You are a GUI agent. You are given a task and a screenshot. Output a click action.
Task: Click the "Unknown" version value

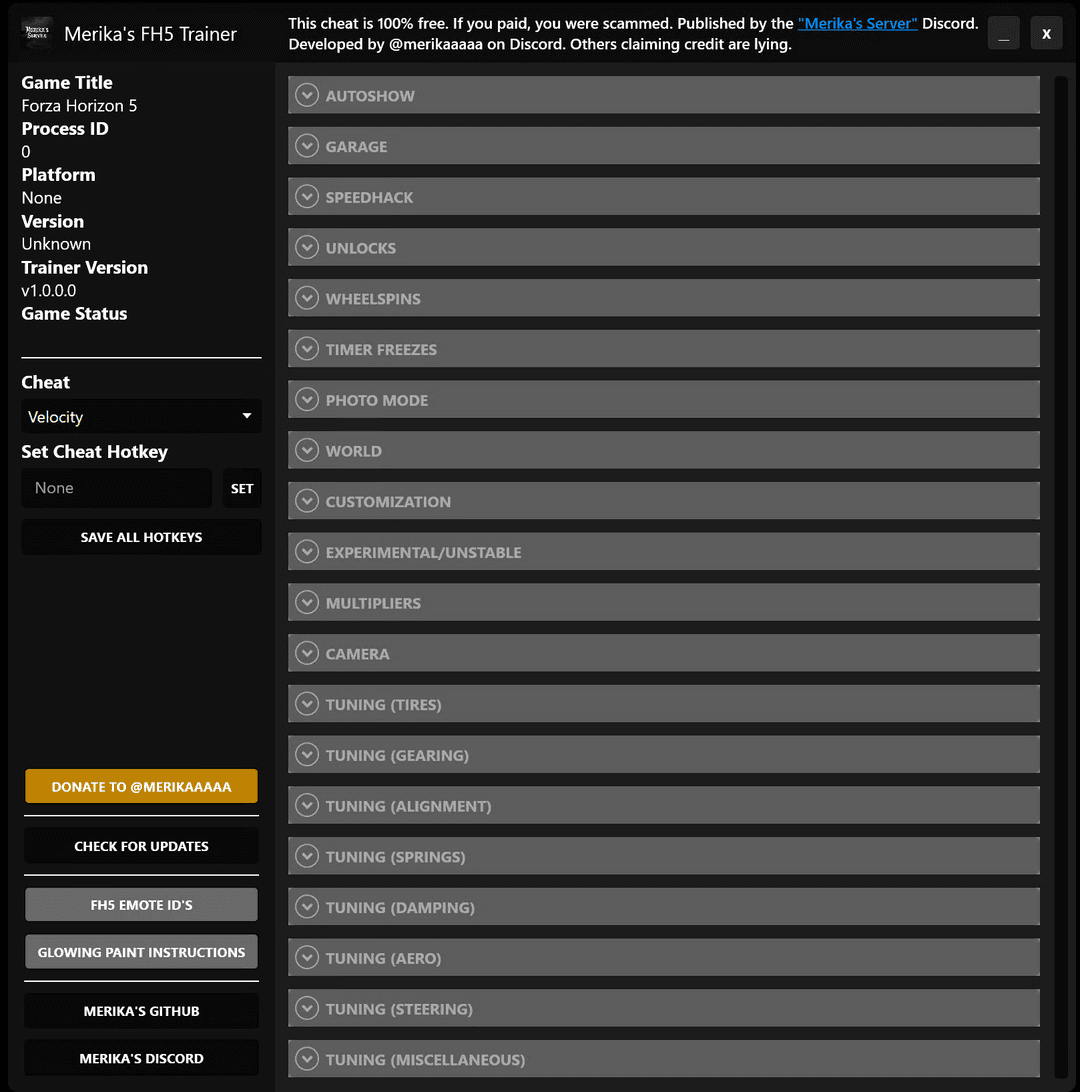(56, 244)
